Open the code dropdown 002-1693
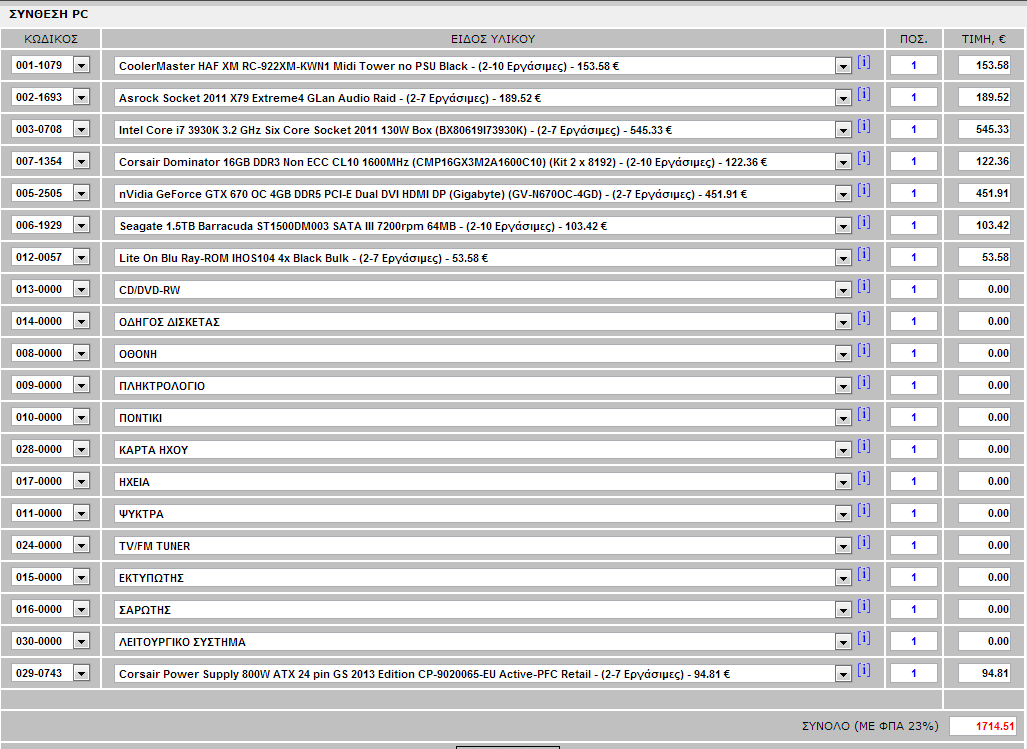1027x749 pixels. 81,98
